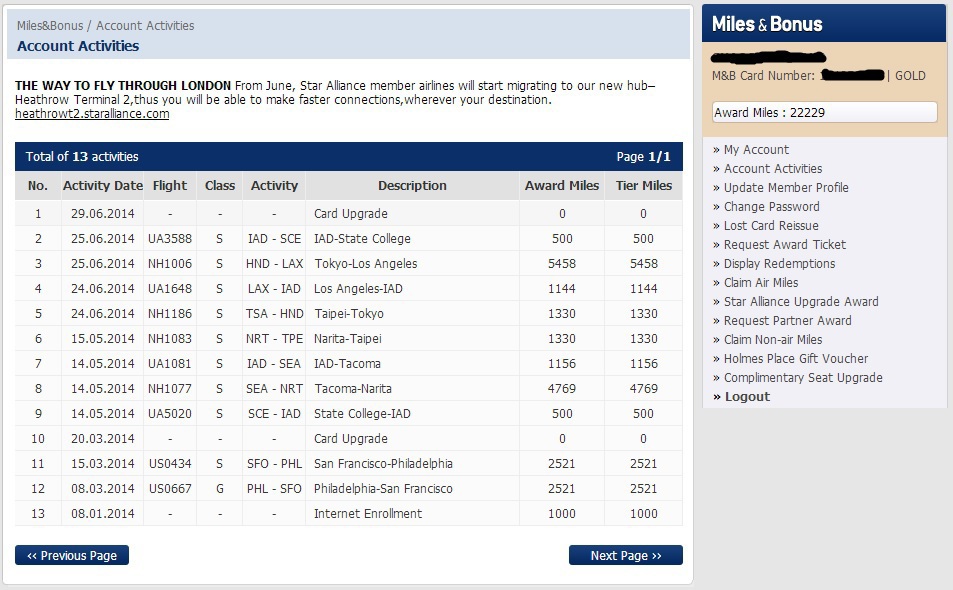
Task: Select Change Password link
Action: click(771, 207)
